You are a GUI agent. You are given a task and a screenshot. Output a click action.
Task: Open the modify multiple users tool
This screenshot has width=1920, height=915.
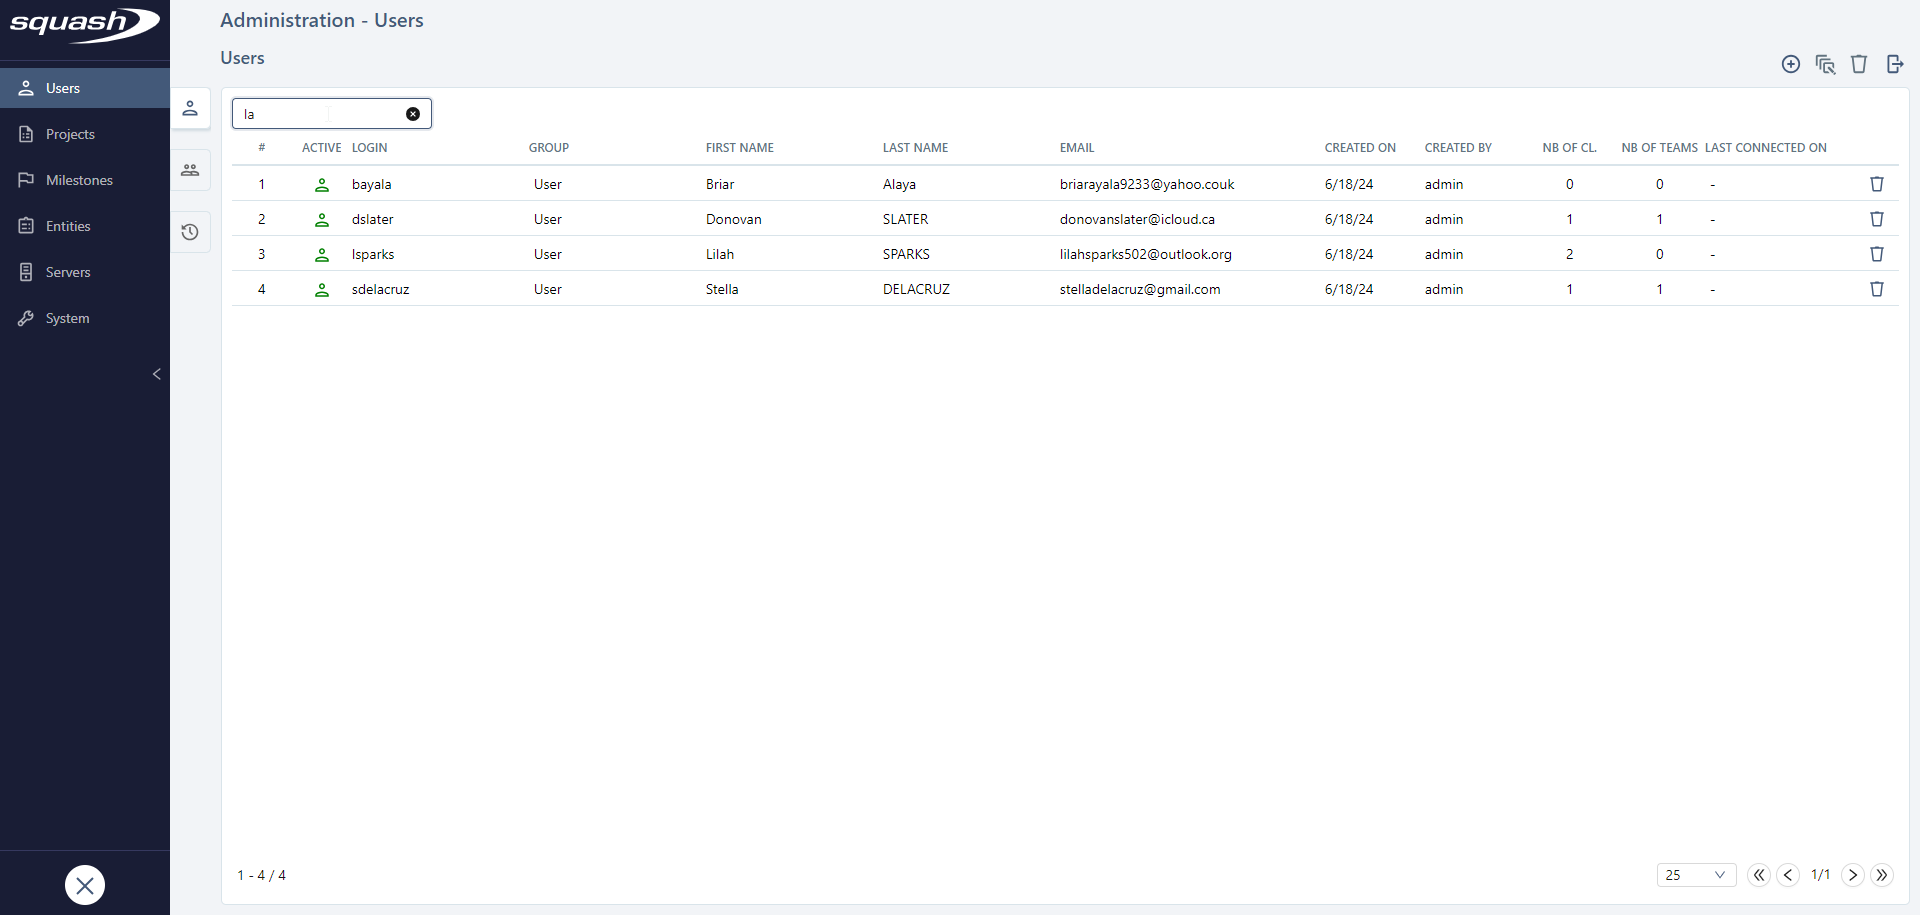1826,64
